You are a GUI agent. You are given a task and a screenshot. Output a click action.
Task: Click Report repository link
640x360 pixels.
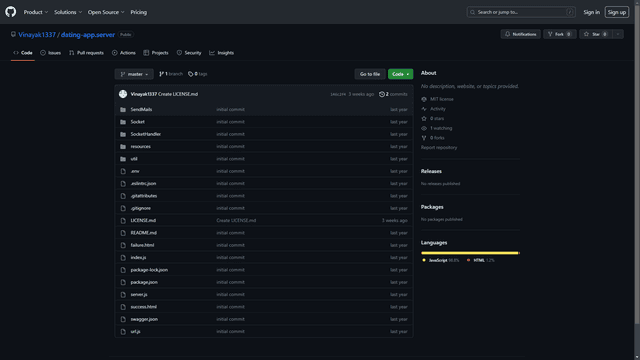(439, 147)
